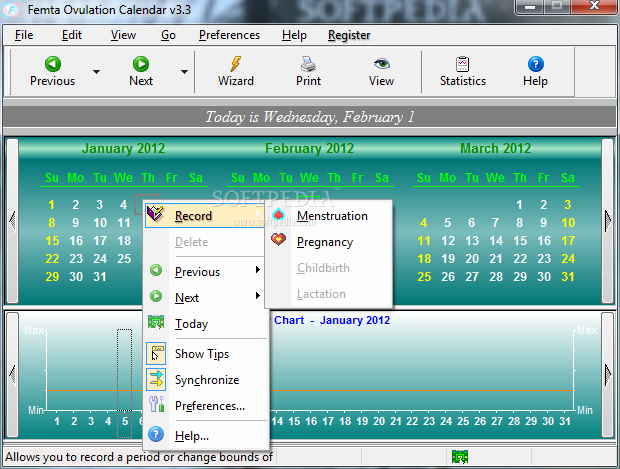
Task: Click day 20 on the chart axis
Action: pos(379,422)
